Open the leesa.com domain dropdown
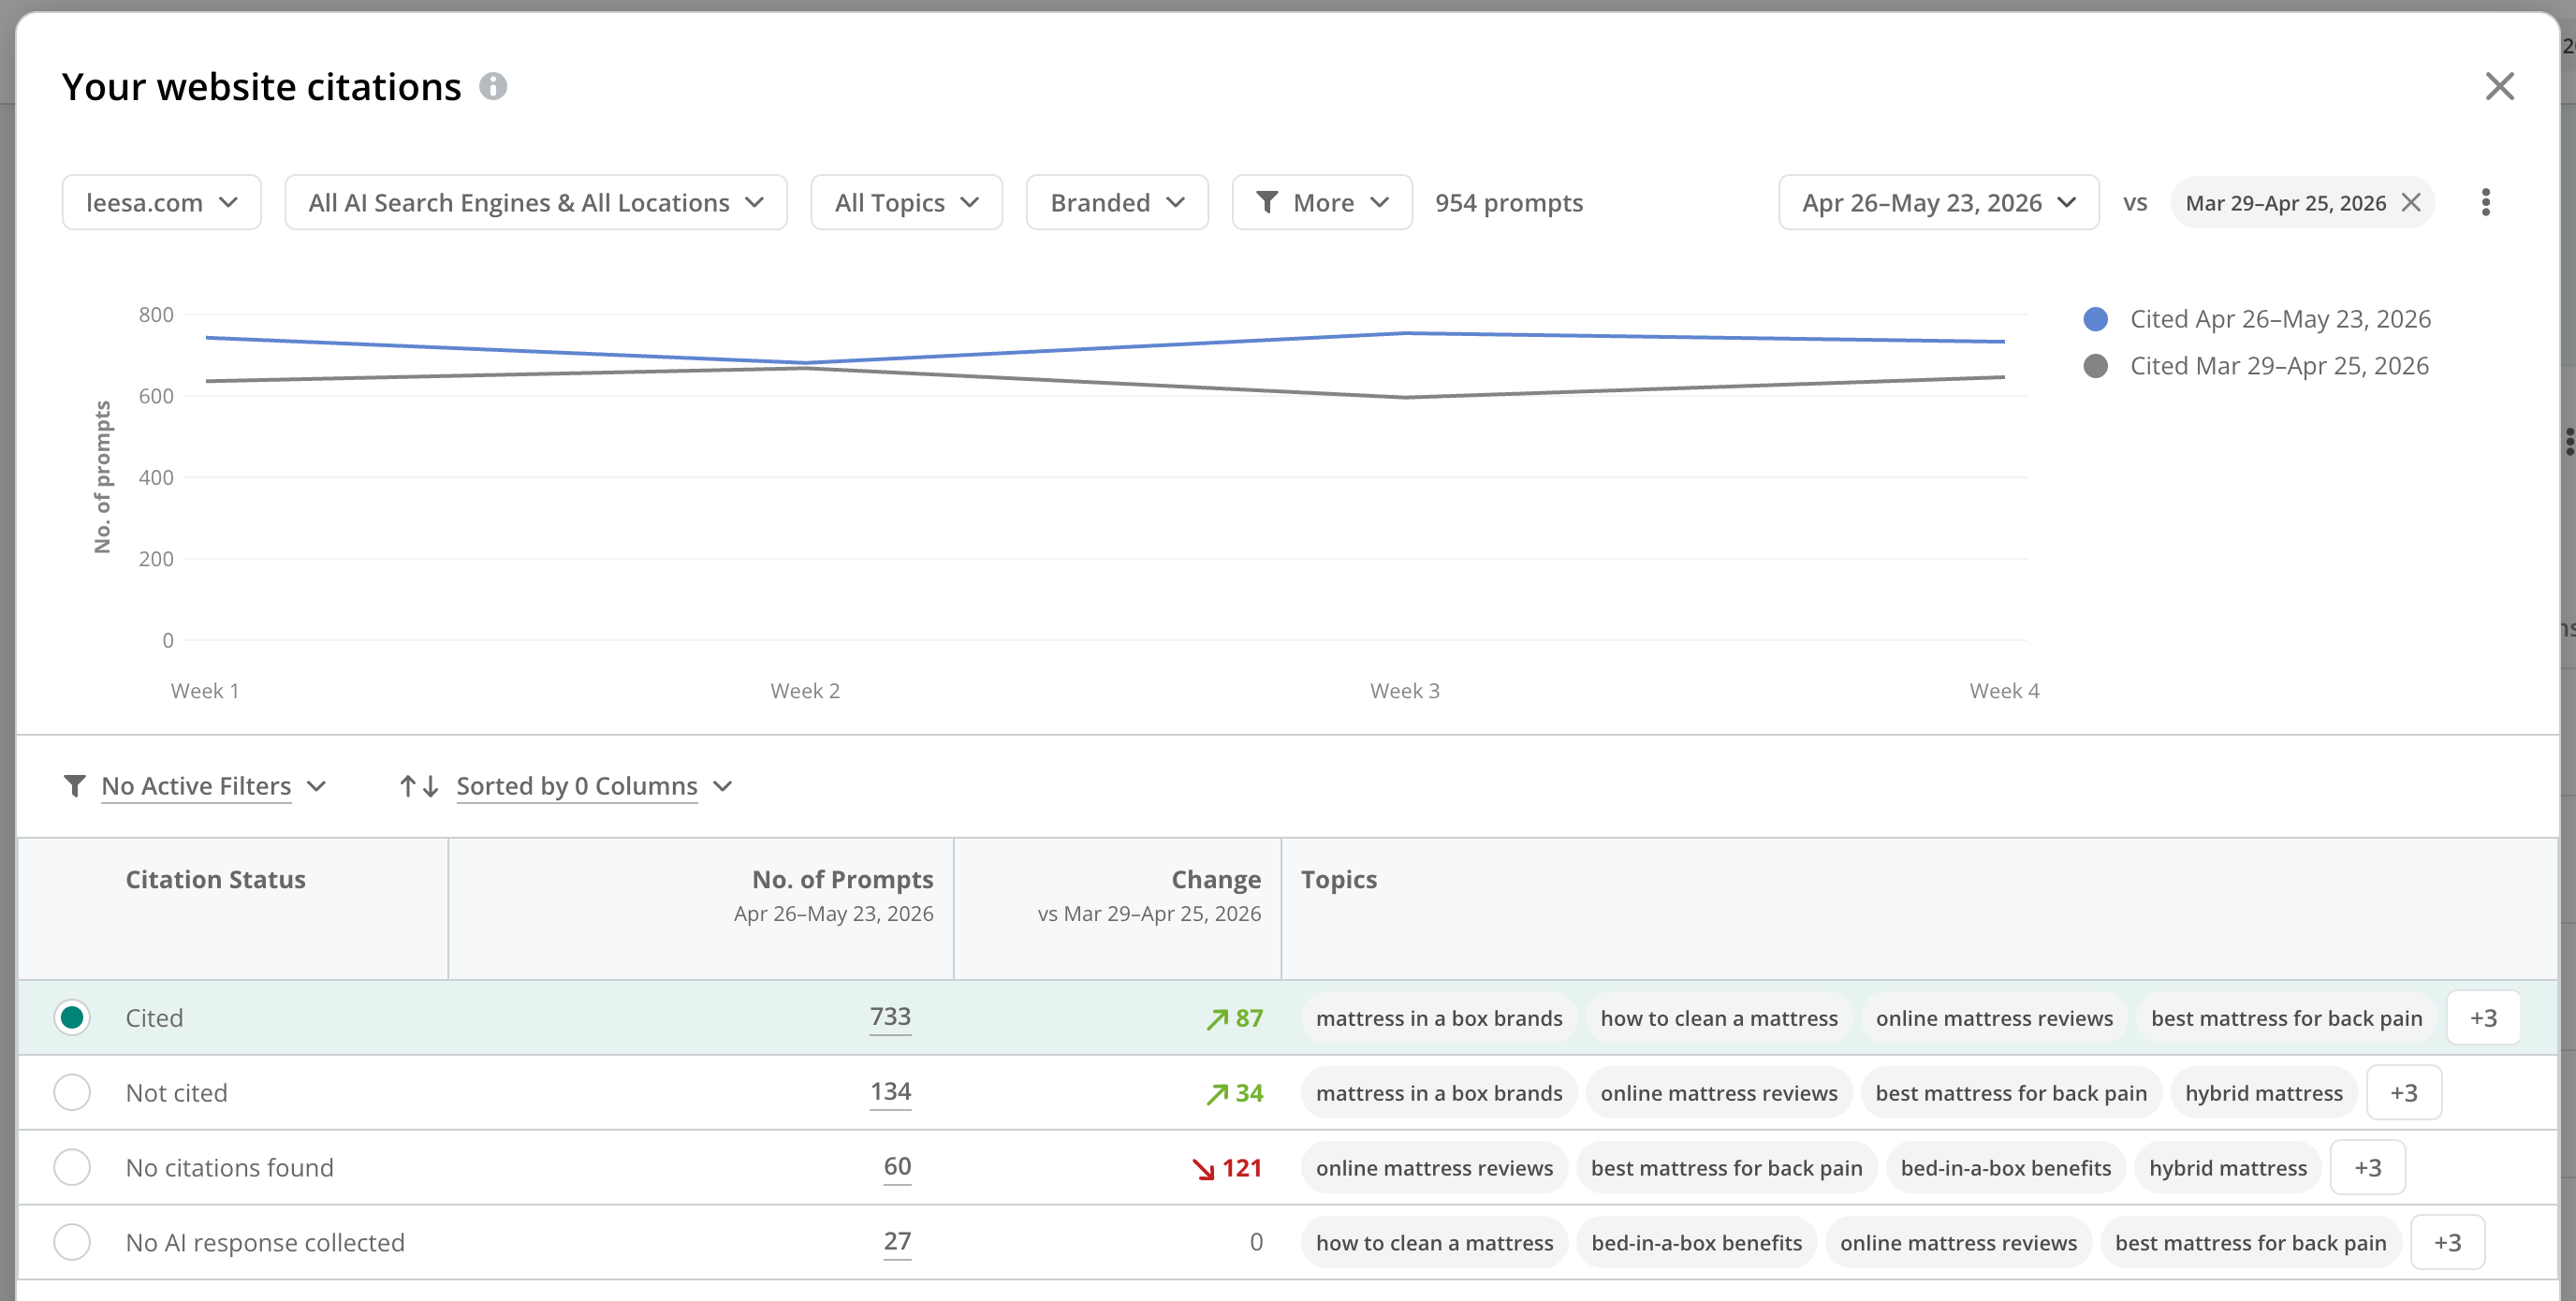The height and width of the screenshot is (1301, 2576). (x=162, y=202)
